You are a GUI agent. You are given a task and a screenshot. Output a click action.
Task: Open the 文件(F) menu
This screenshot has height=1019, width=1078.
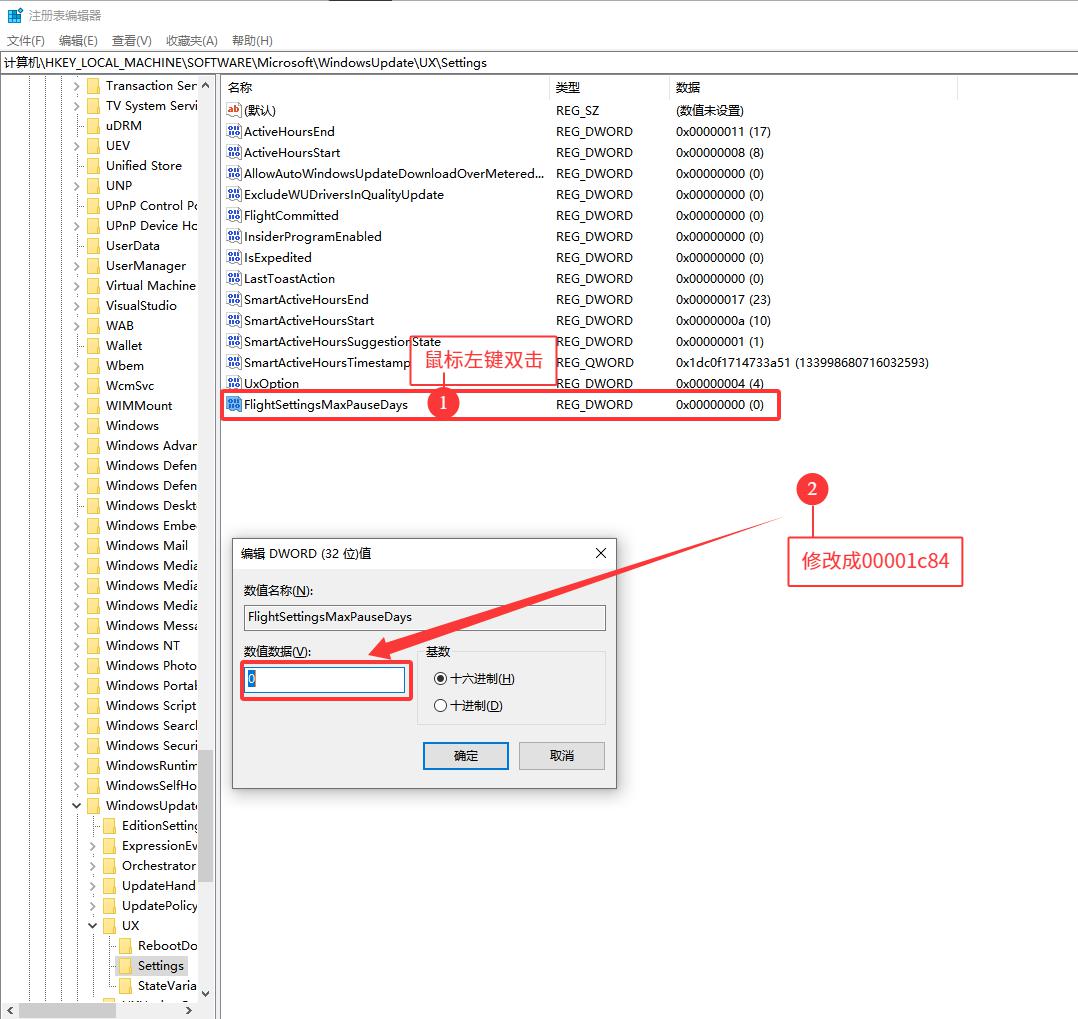pos(26,41)
